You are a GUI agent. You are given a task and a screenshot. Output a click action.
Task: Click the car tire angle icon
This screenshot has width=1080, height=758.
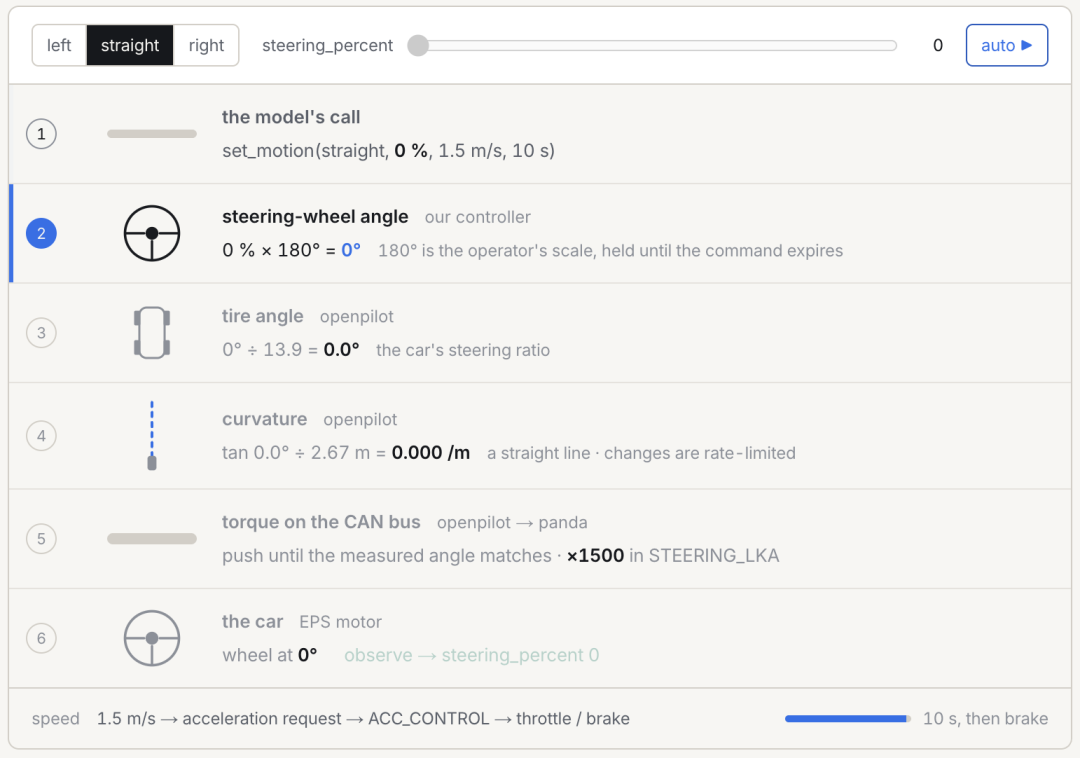pos(152,333)
